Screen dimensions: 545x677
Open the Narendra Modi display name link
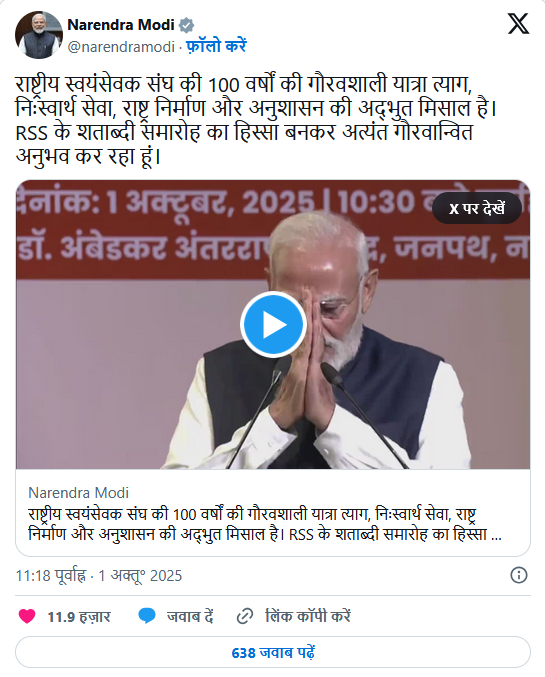point(121,25)
